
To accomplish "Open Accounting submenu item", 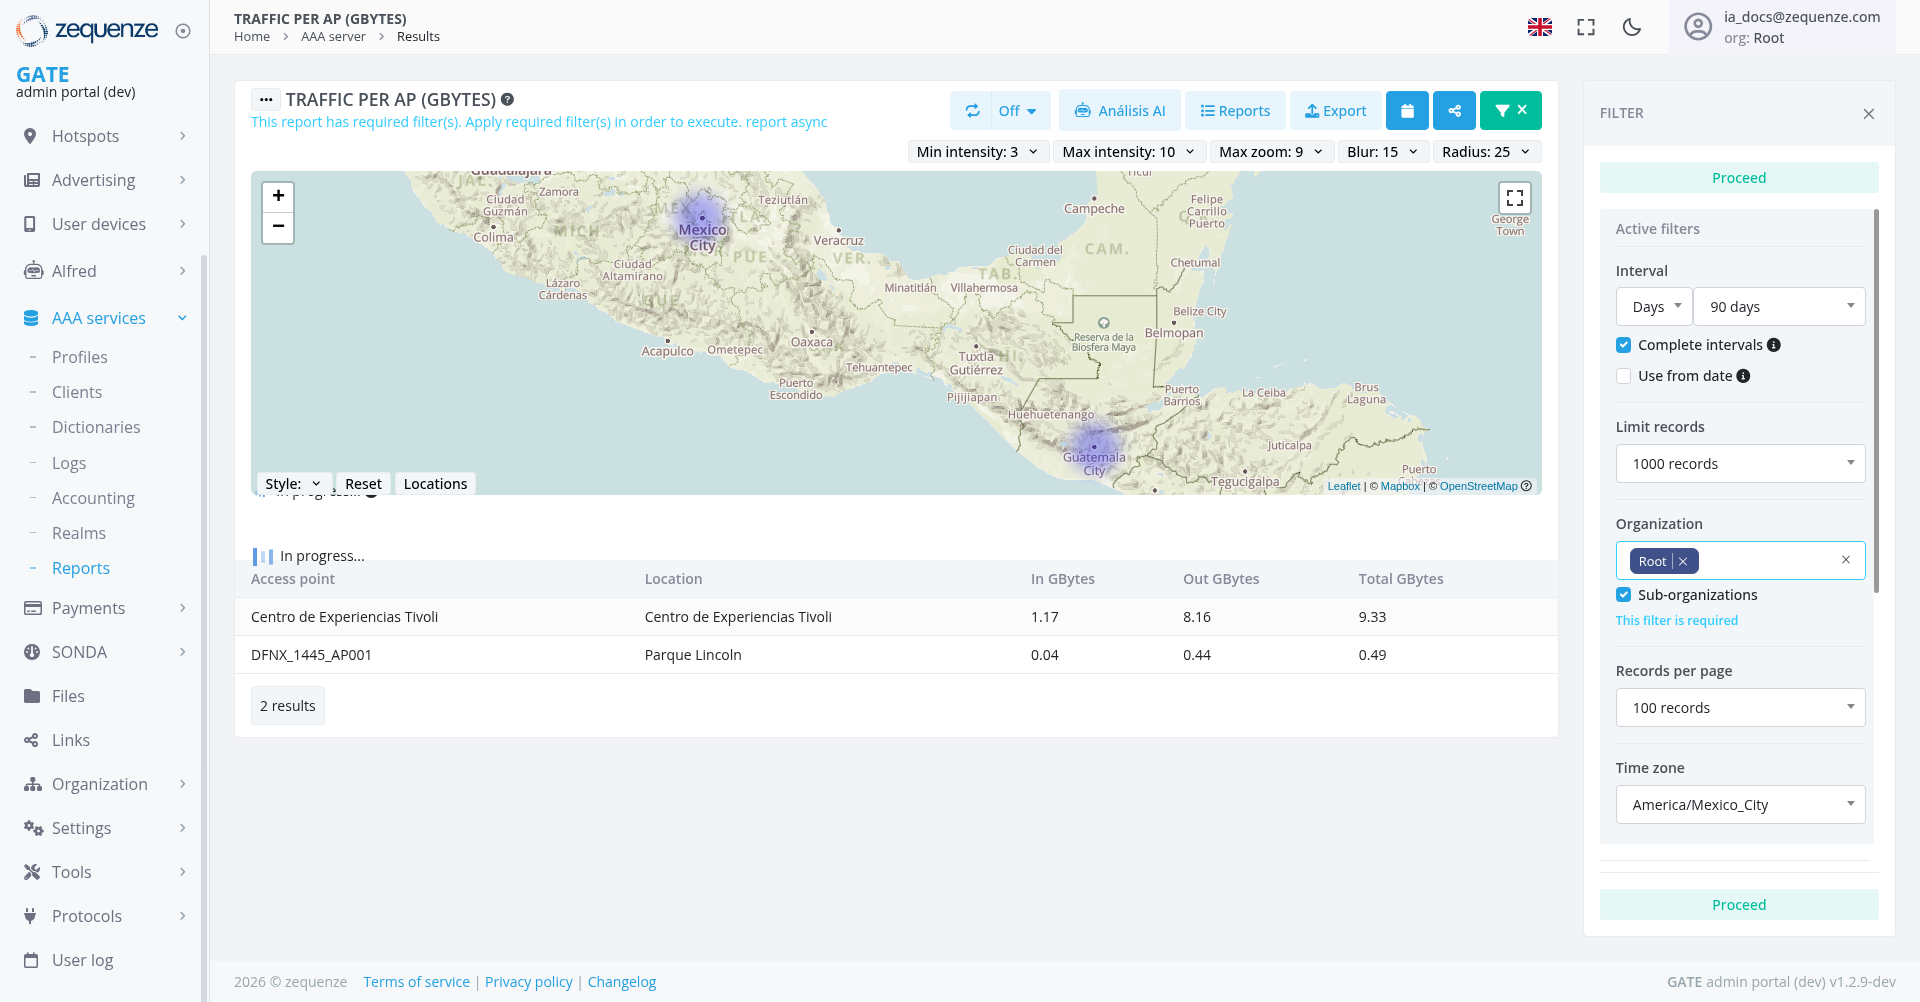I will click(x=93, y=498).
